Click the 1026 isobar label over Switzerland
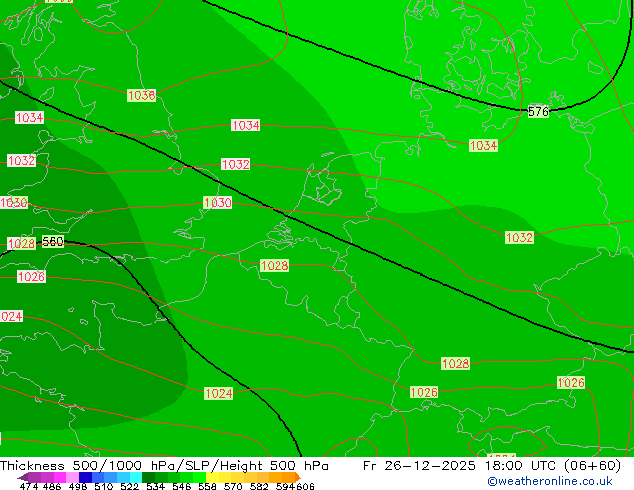 (424, 392)
